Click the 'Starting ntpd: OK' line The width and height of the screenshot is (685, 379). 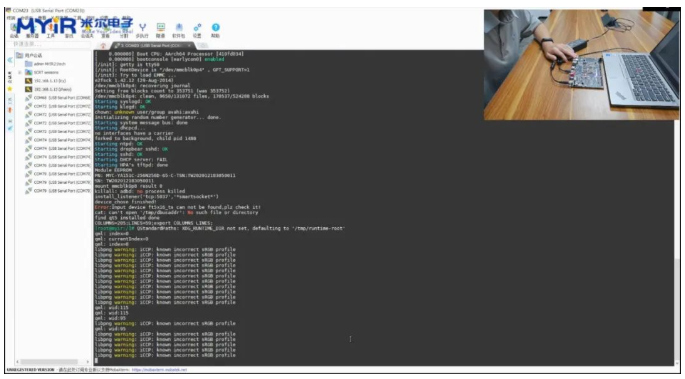pos(119,144)
